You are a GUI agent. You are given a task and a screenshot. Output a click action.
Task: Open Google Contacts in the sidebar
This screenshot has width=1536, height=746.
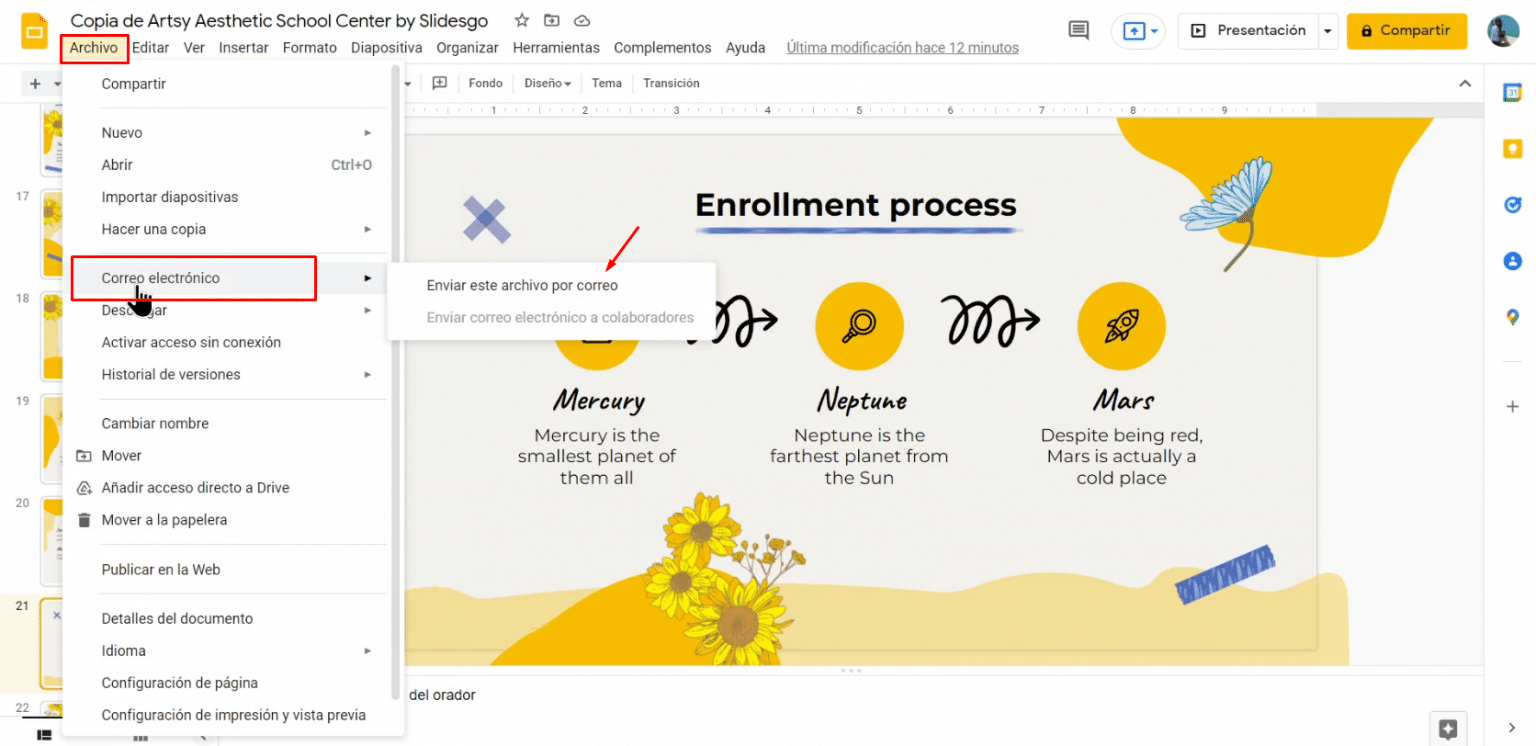tap(1512, 261)
